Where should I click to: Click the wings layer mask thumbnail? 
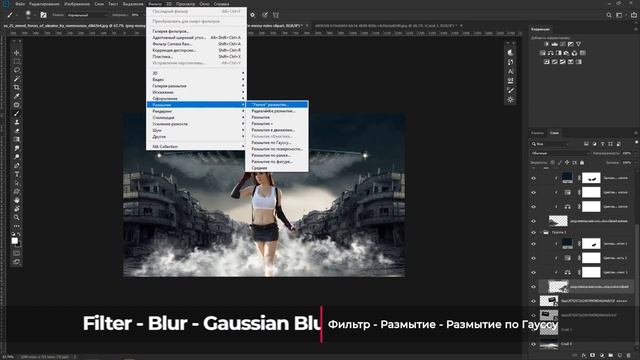591,178
